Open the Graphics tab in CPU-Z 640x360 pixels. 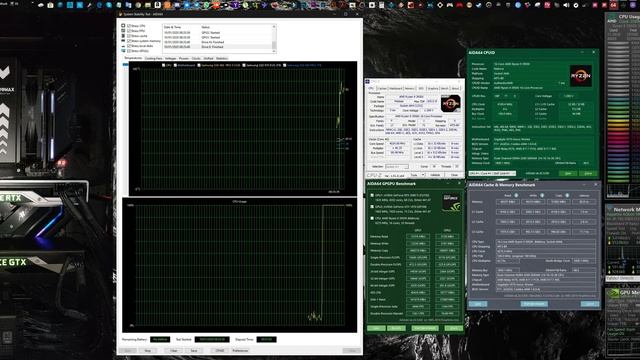click(433, 88)
